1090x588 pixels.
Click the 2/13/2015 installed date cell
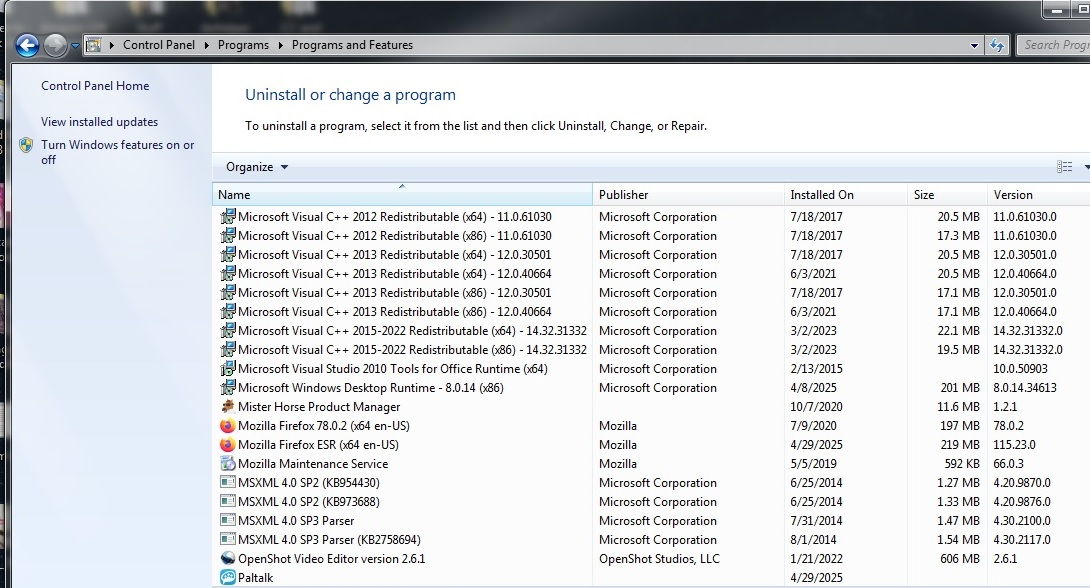pos(816,368)
